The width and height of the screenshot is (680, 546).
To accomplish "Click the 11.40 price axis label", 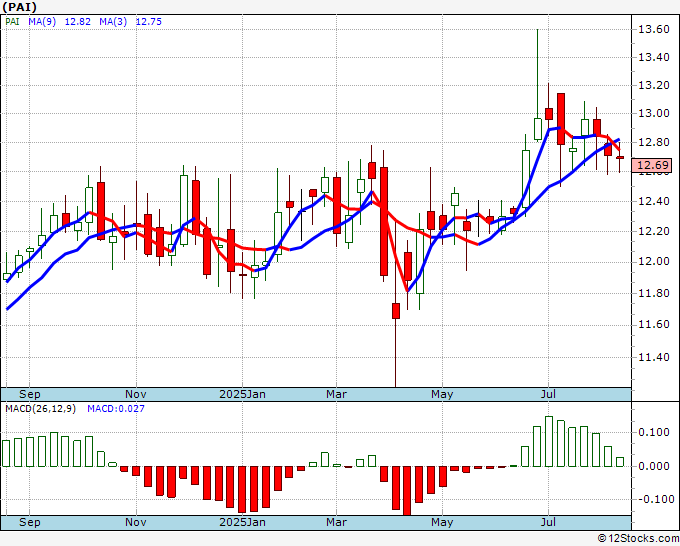I will pyautogui.click(x=654, y=358).
